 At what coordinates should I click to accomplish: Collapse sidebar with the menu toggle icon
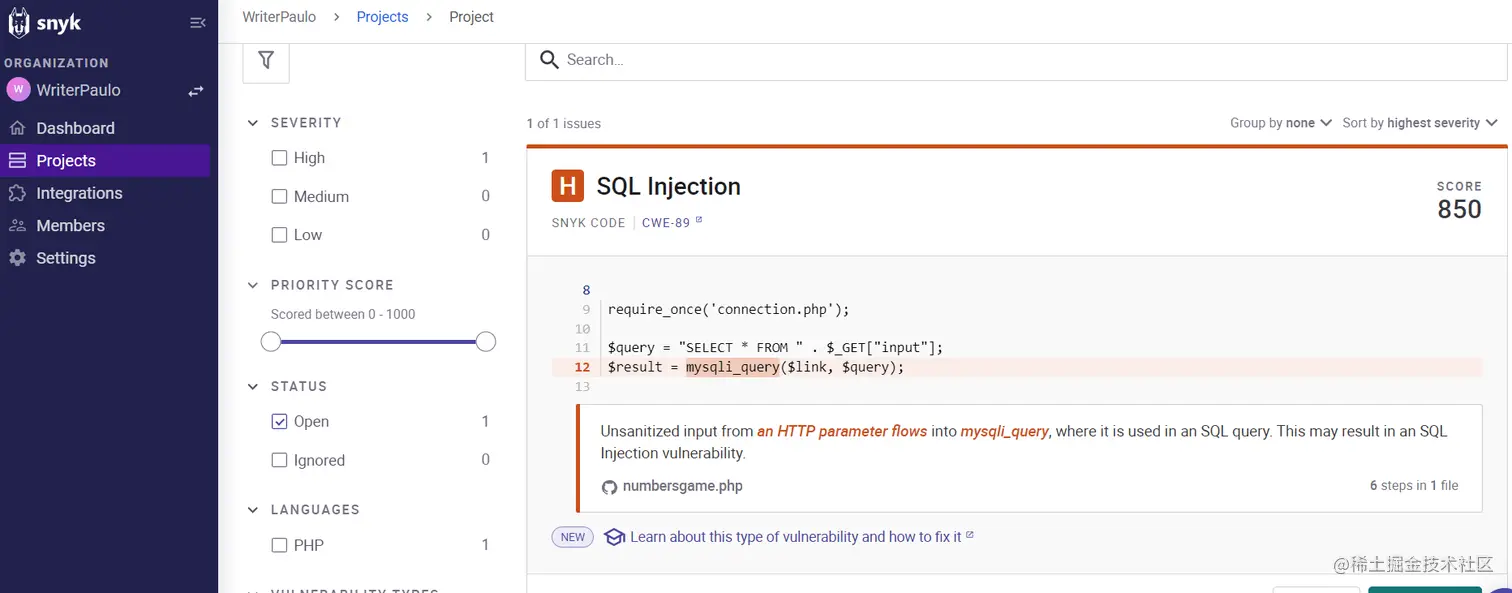pos(197,23)
